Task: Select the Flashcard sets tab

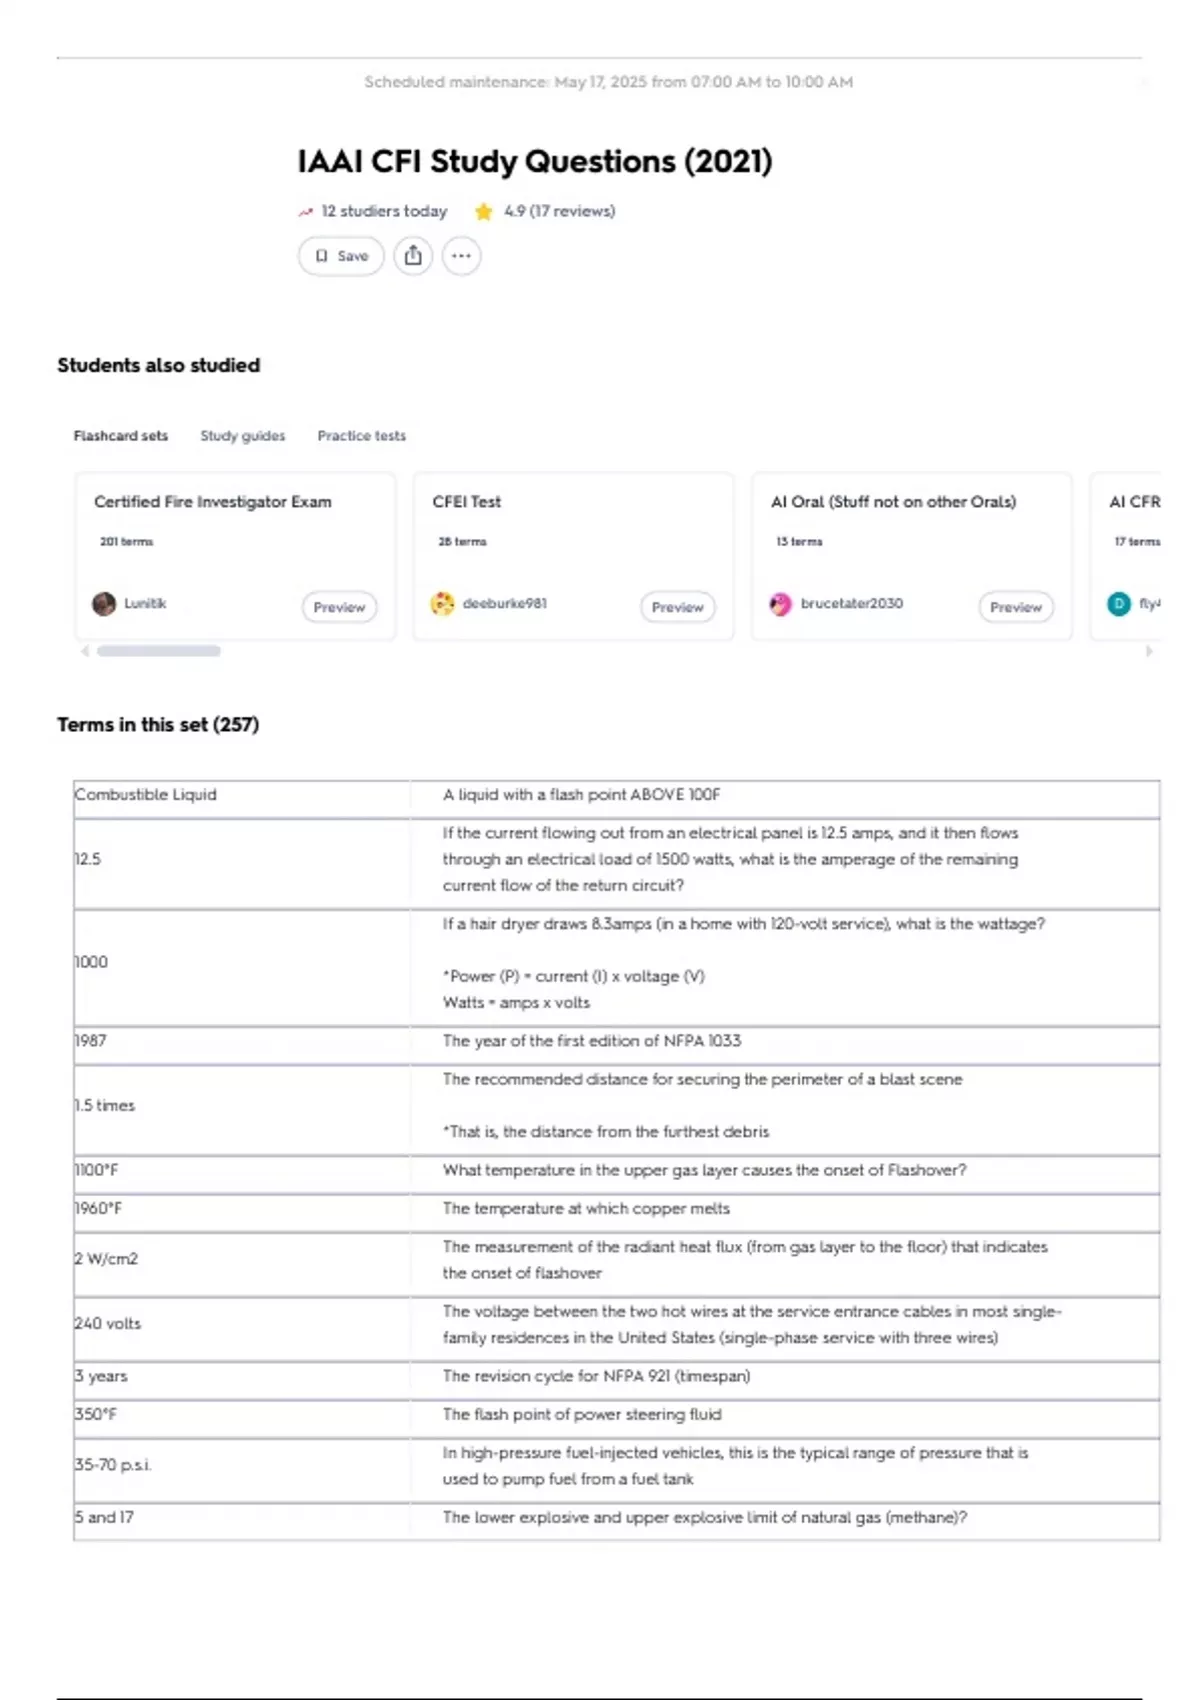Action: coord(121,436)
